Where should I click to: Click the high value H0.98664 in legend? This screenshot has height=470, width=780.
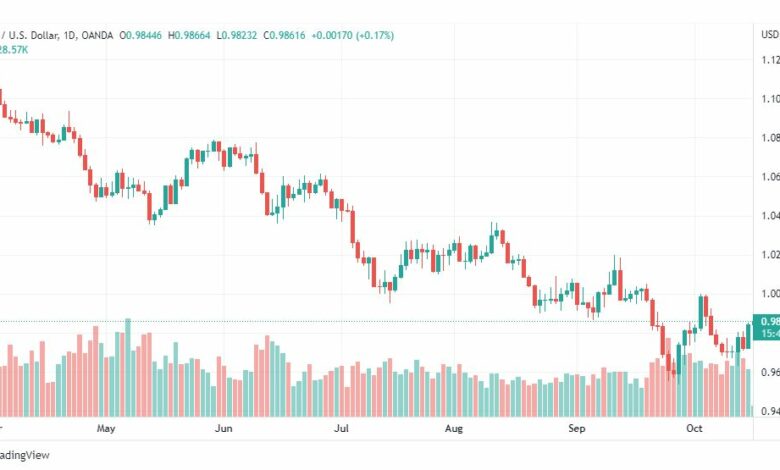click(x=189, y=35)
